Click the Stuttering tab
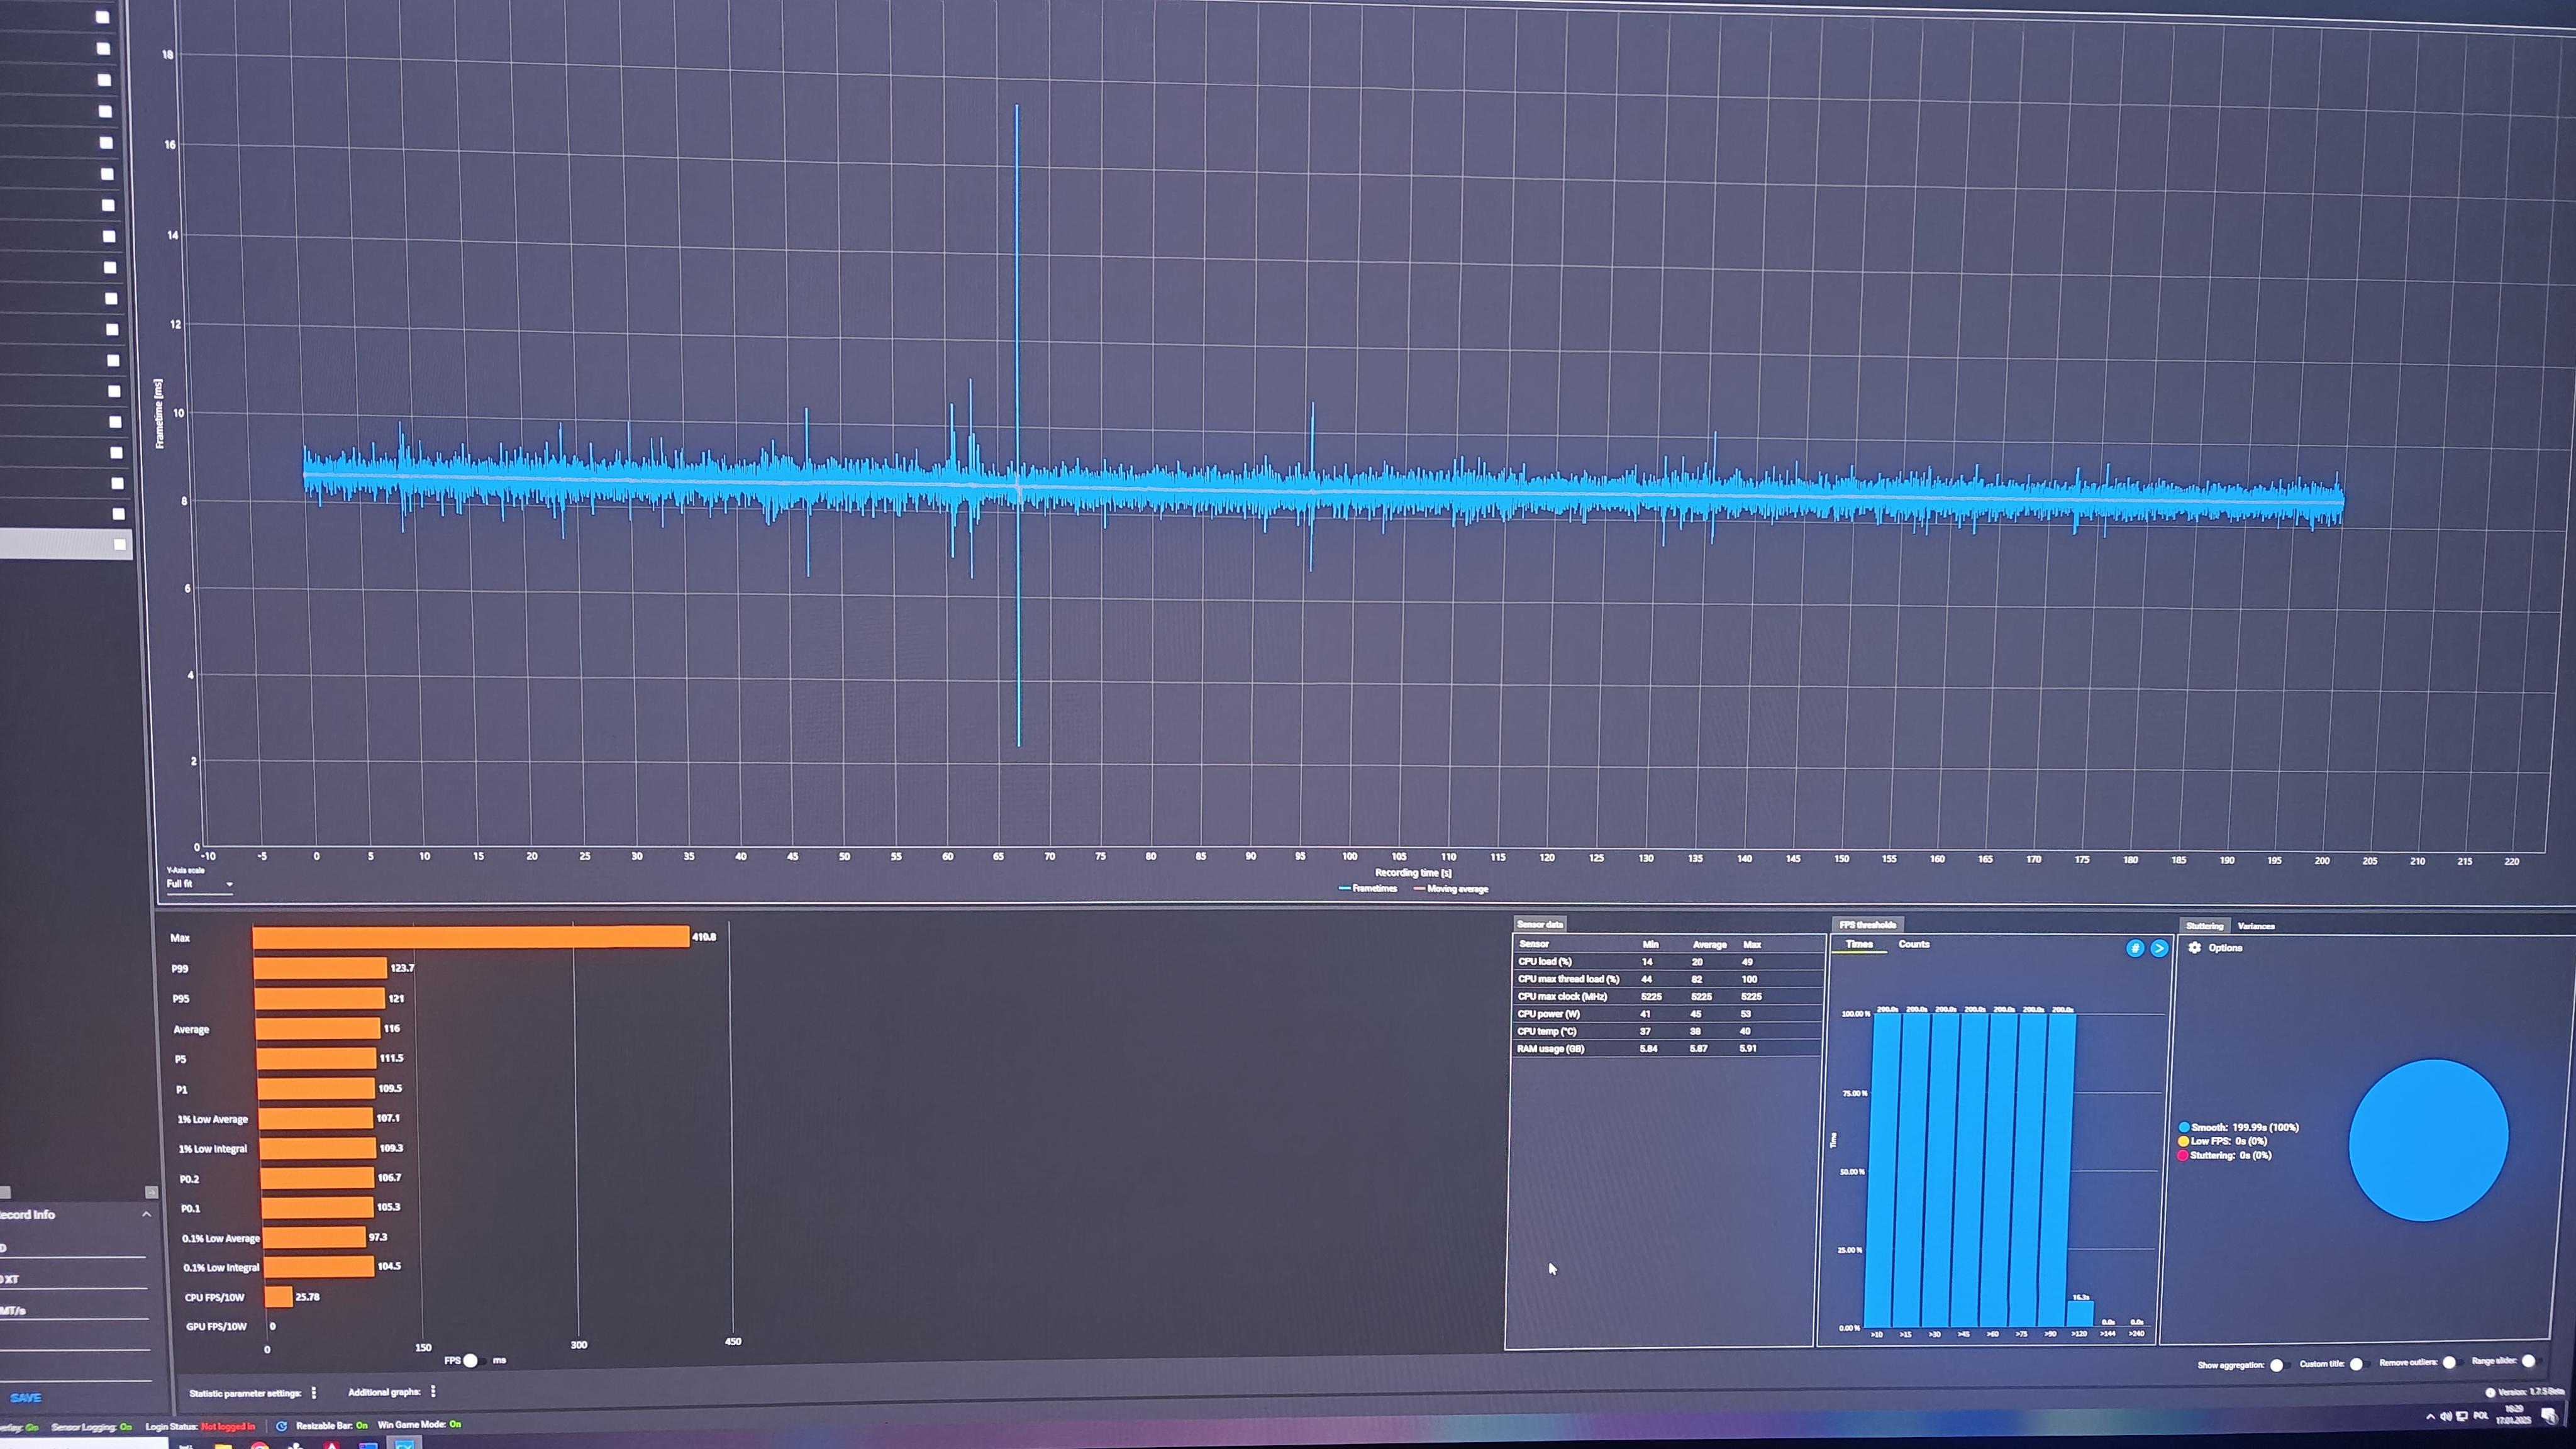This screenshot has width=2576, height=1449. pyautogui.click(x=2204, y=926)
